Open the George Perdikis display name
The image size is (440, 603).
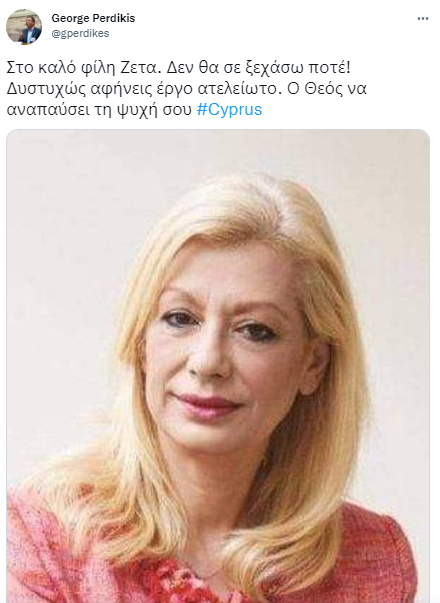pos(93,18)
